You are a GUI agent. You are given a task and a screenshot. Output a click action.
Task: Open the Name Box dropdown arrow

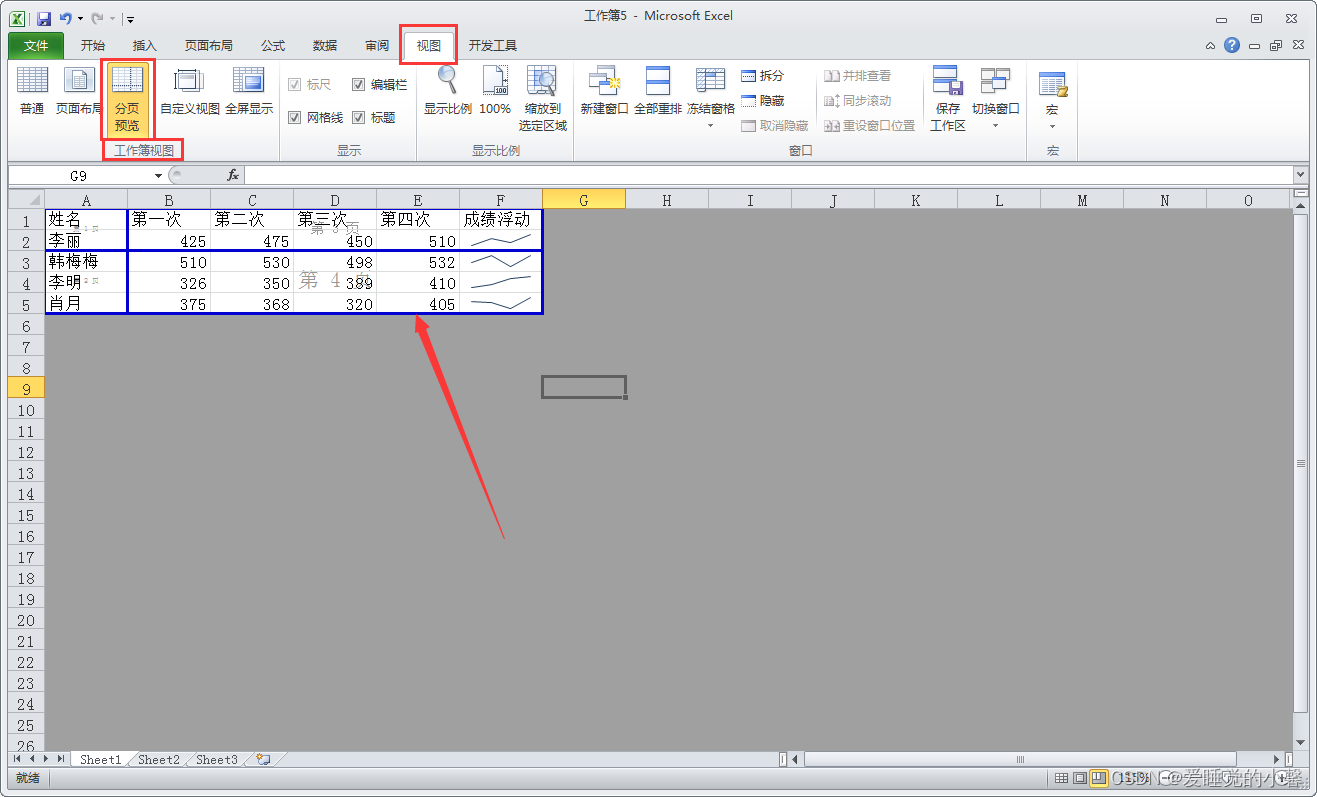(x=158, y=175)
